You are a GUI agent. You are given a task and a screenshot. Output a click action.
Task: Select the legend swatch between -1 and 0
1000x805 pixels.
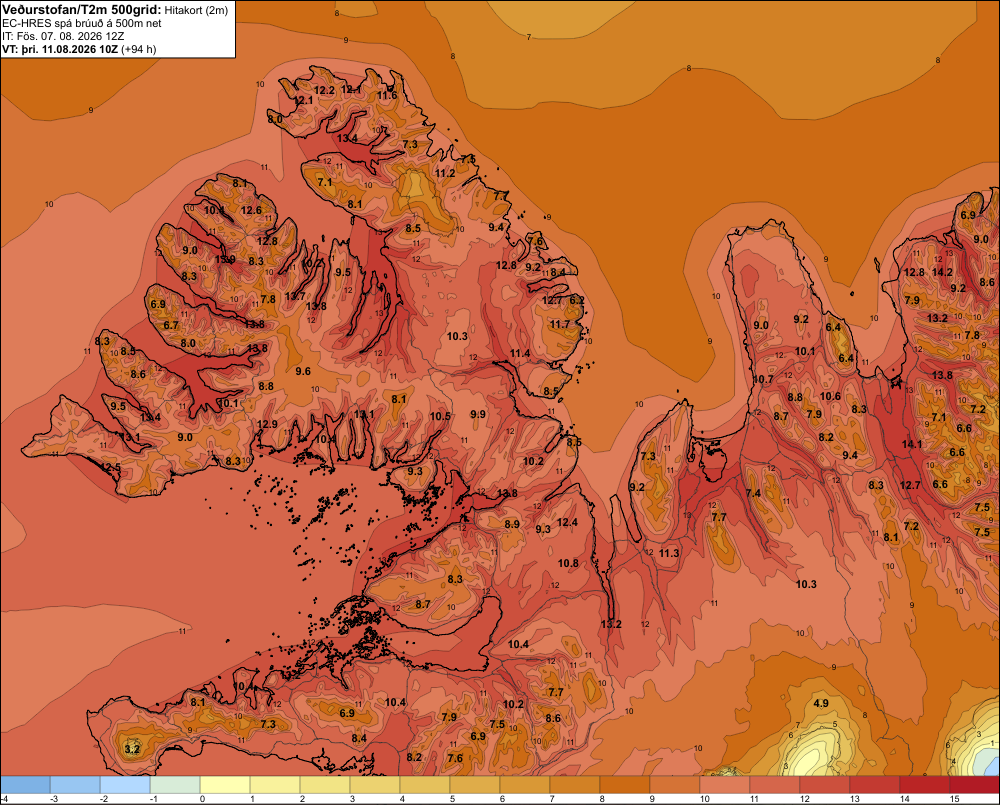tap(175, 785)
